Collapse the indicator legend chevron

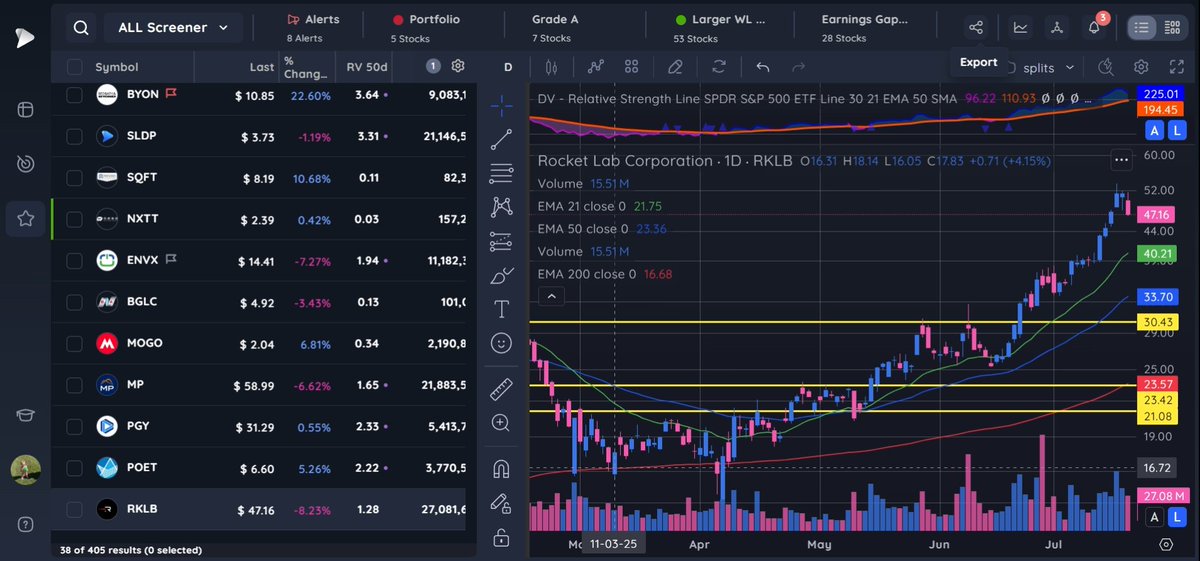point(550,296)
